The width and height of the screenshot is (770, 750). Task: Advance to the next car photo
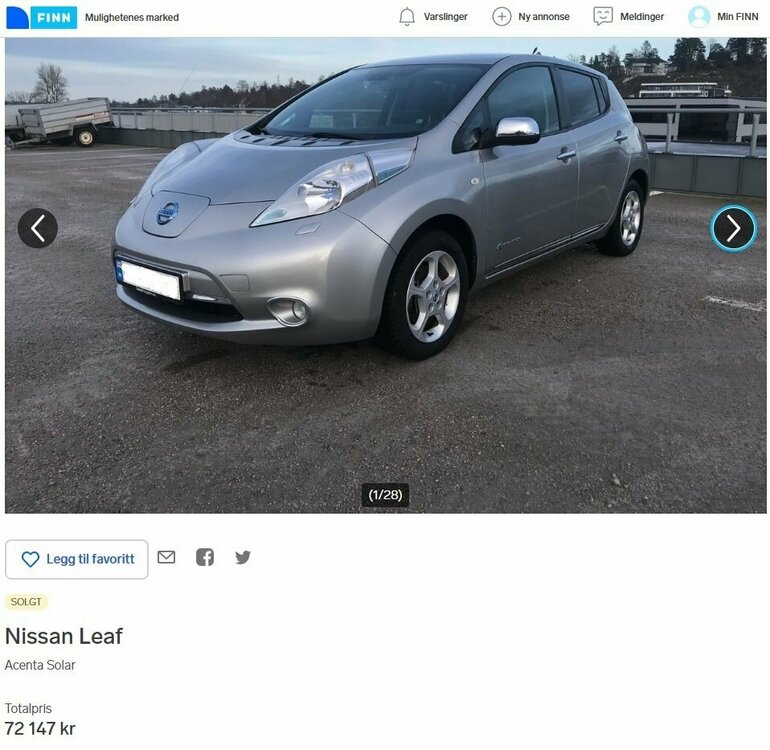coord(733,228)
